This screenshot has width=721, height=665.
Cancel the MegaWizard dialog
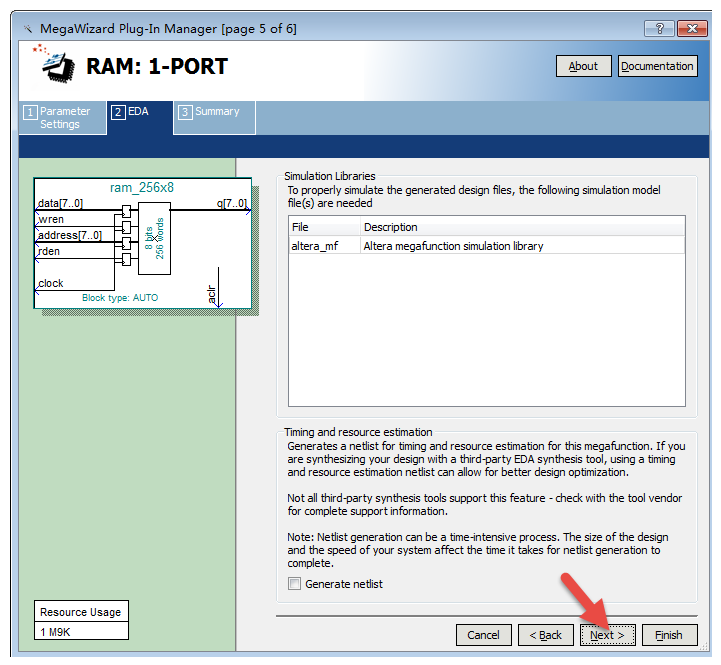tap(483, 635)
